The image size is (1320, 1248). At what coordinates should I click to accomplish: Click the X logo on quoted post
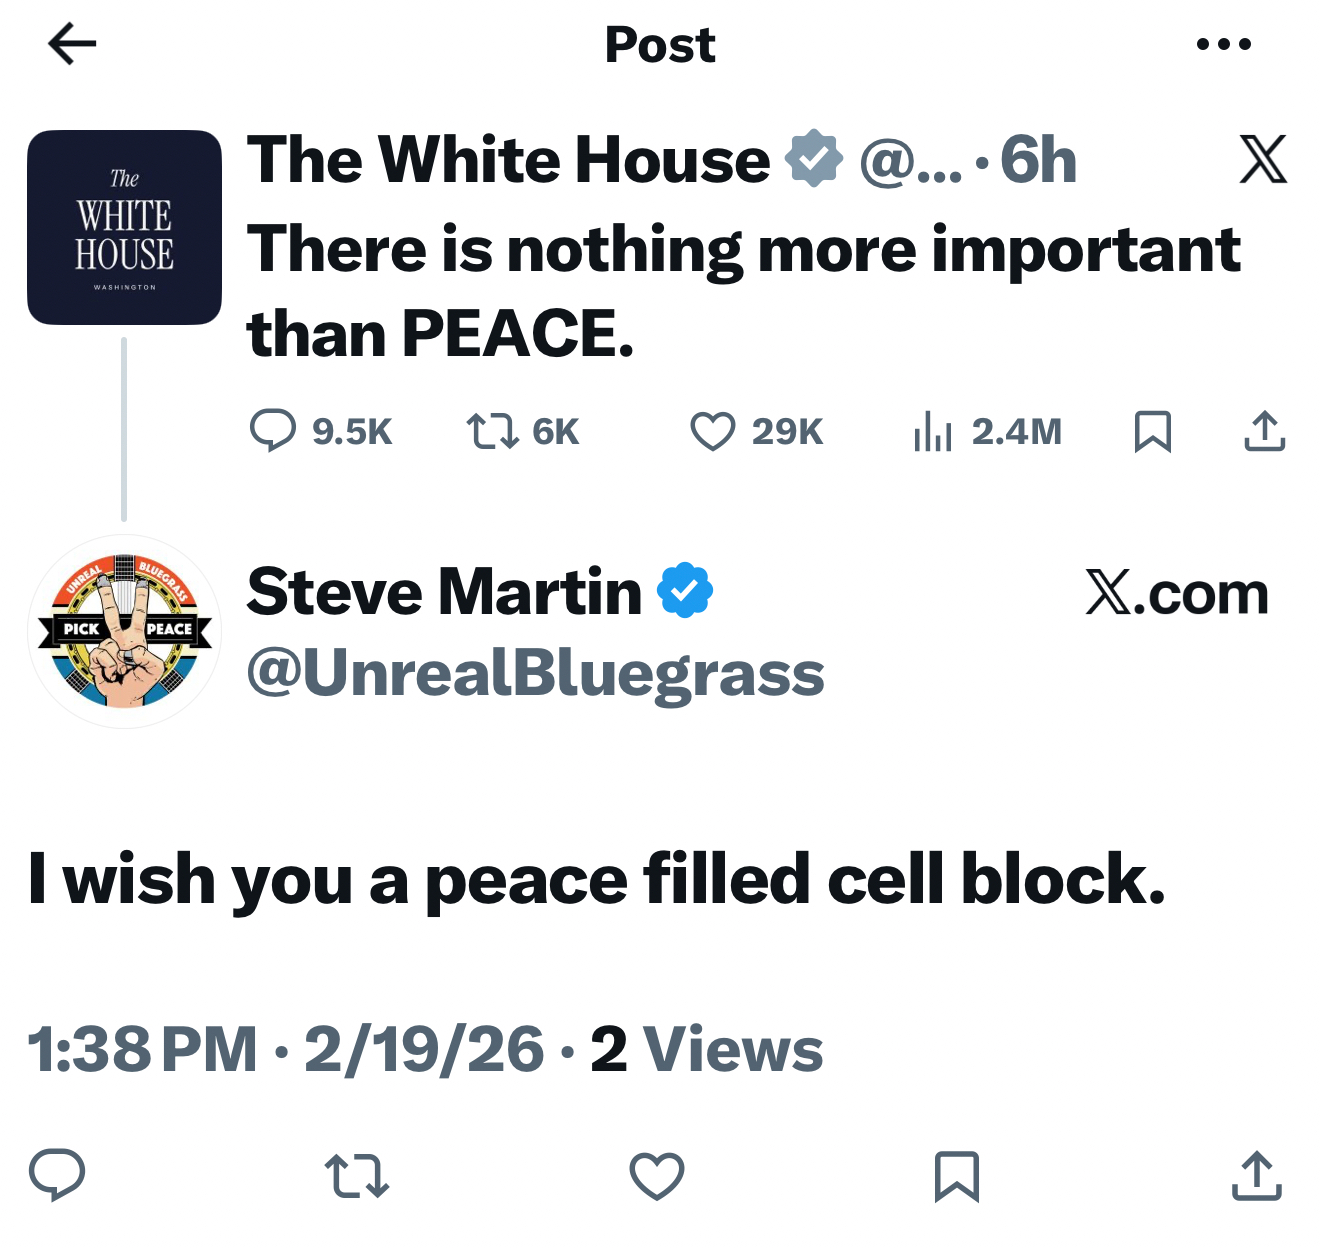(x=1262, y=160)
